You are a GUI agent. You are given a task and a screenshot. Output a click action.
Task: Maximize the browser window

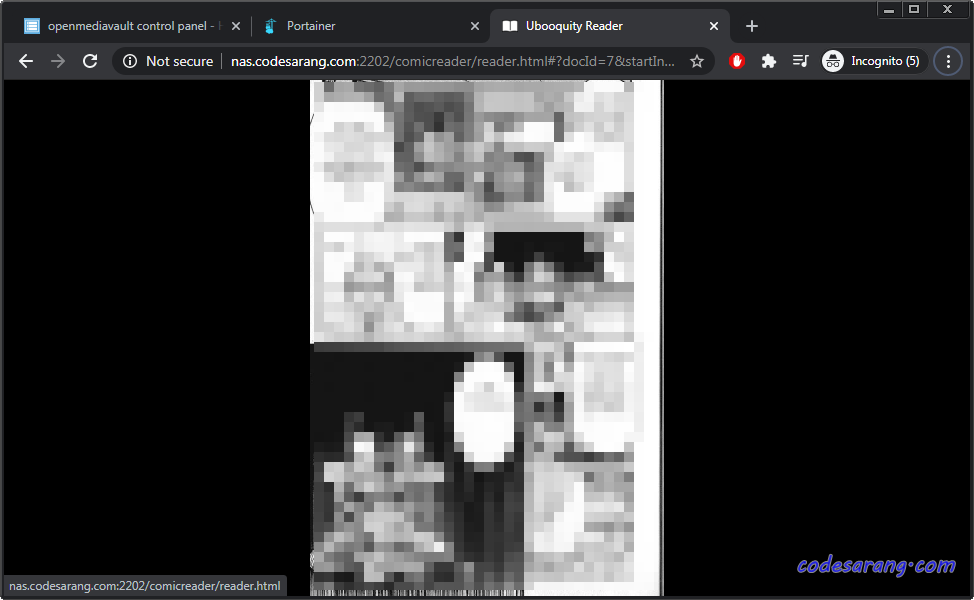pyautogui.click(x=914, y=9)
